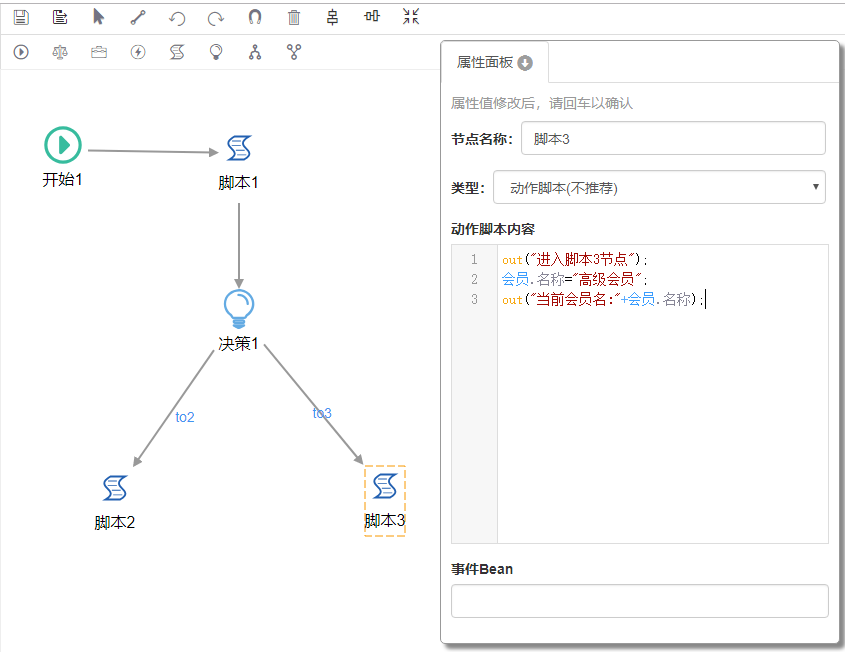Select the 脚本1 script node
The height and width of the screenshot is (652, 845).
tap(239, 148)
